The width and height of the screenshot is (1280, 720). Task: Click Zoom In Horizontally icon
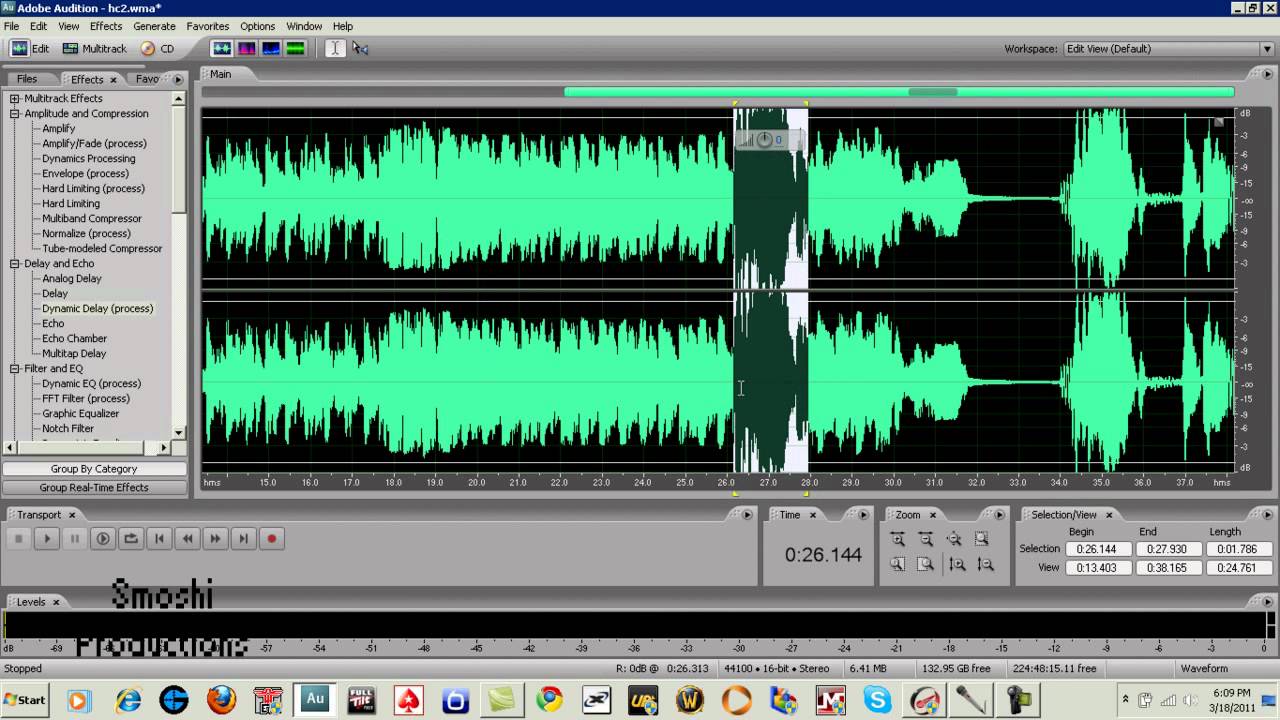pos(897,538)
